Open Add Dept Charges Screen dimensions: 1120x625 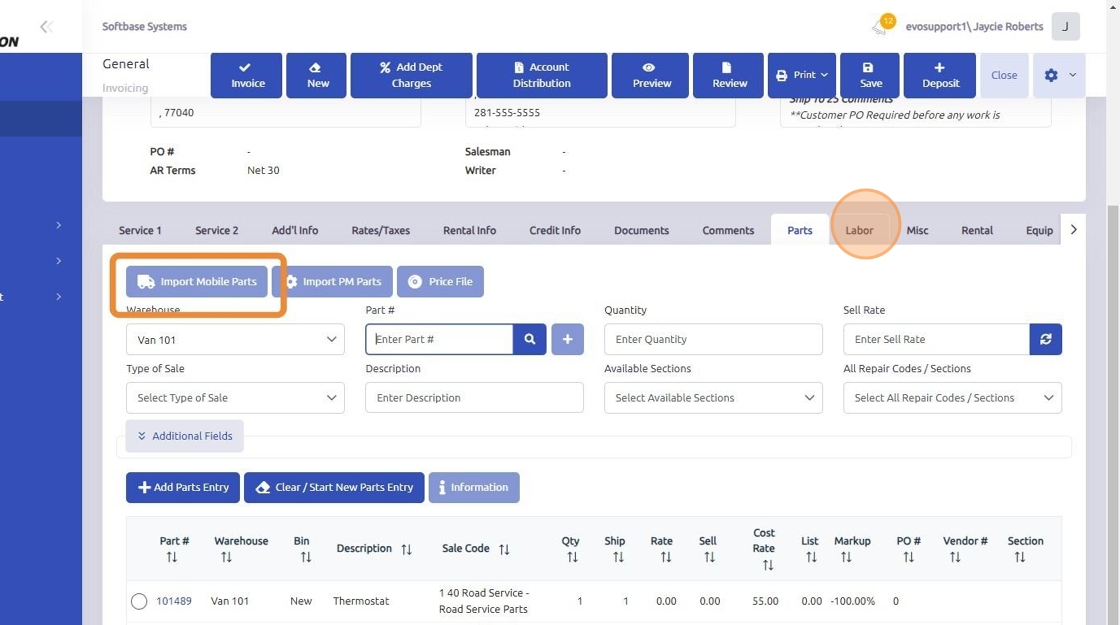(411, 75)
